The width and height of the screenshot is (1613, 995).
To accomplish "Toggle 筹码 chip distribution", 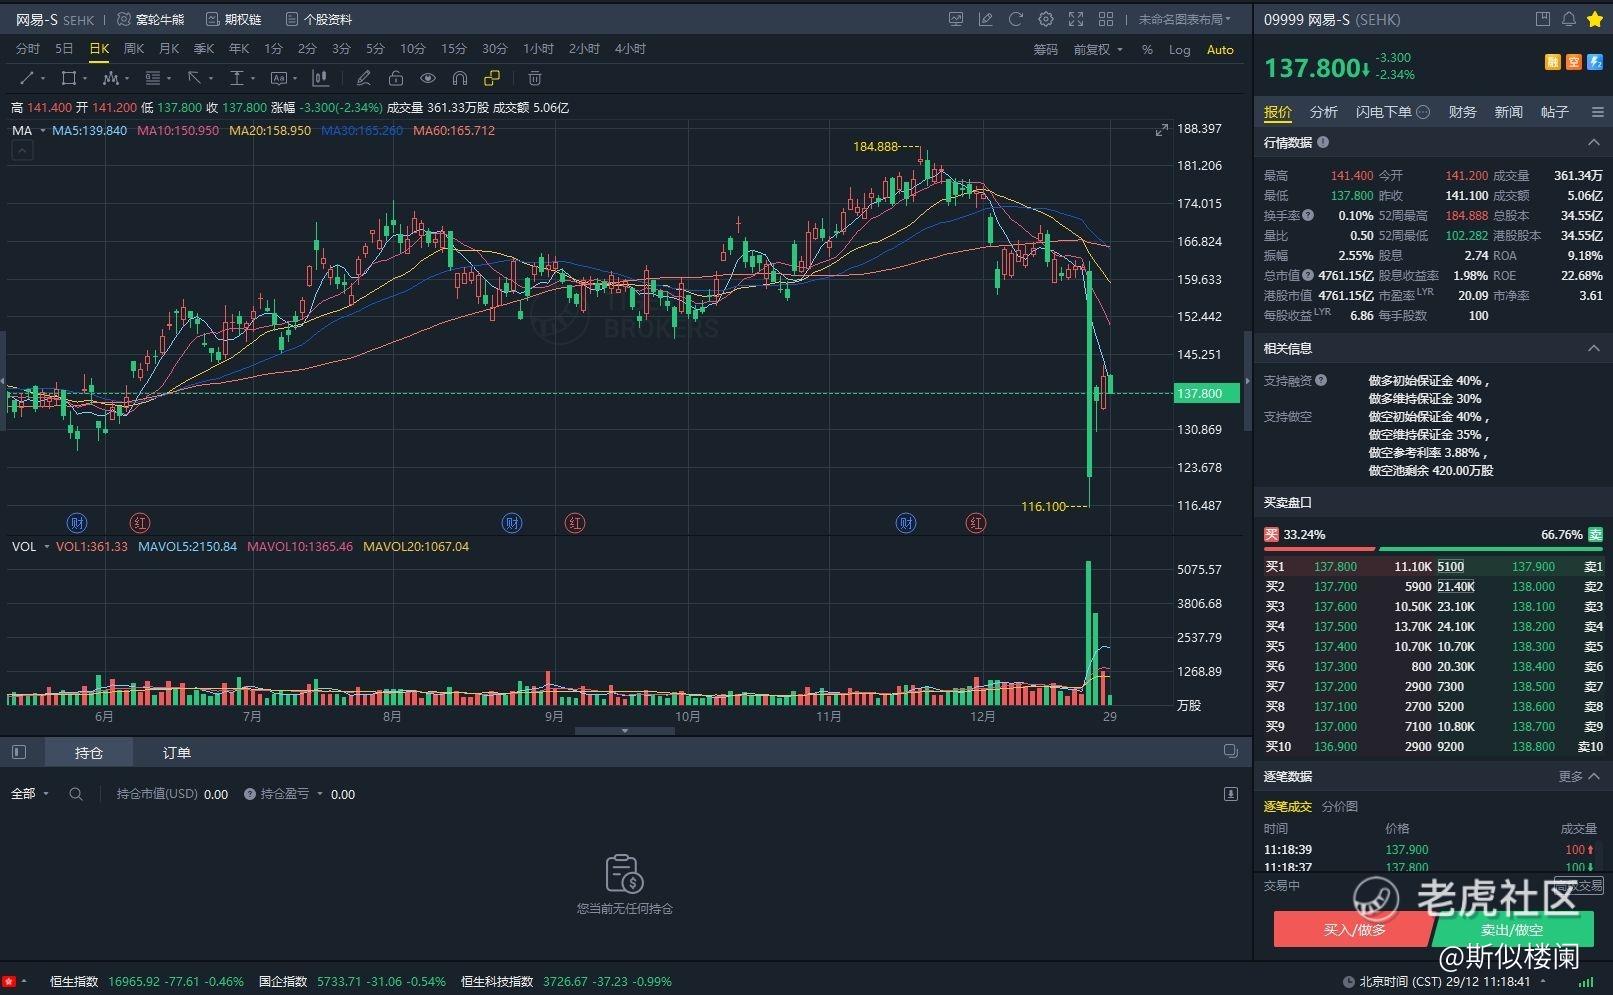I will click(1045, 50).
